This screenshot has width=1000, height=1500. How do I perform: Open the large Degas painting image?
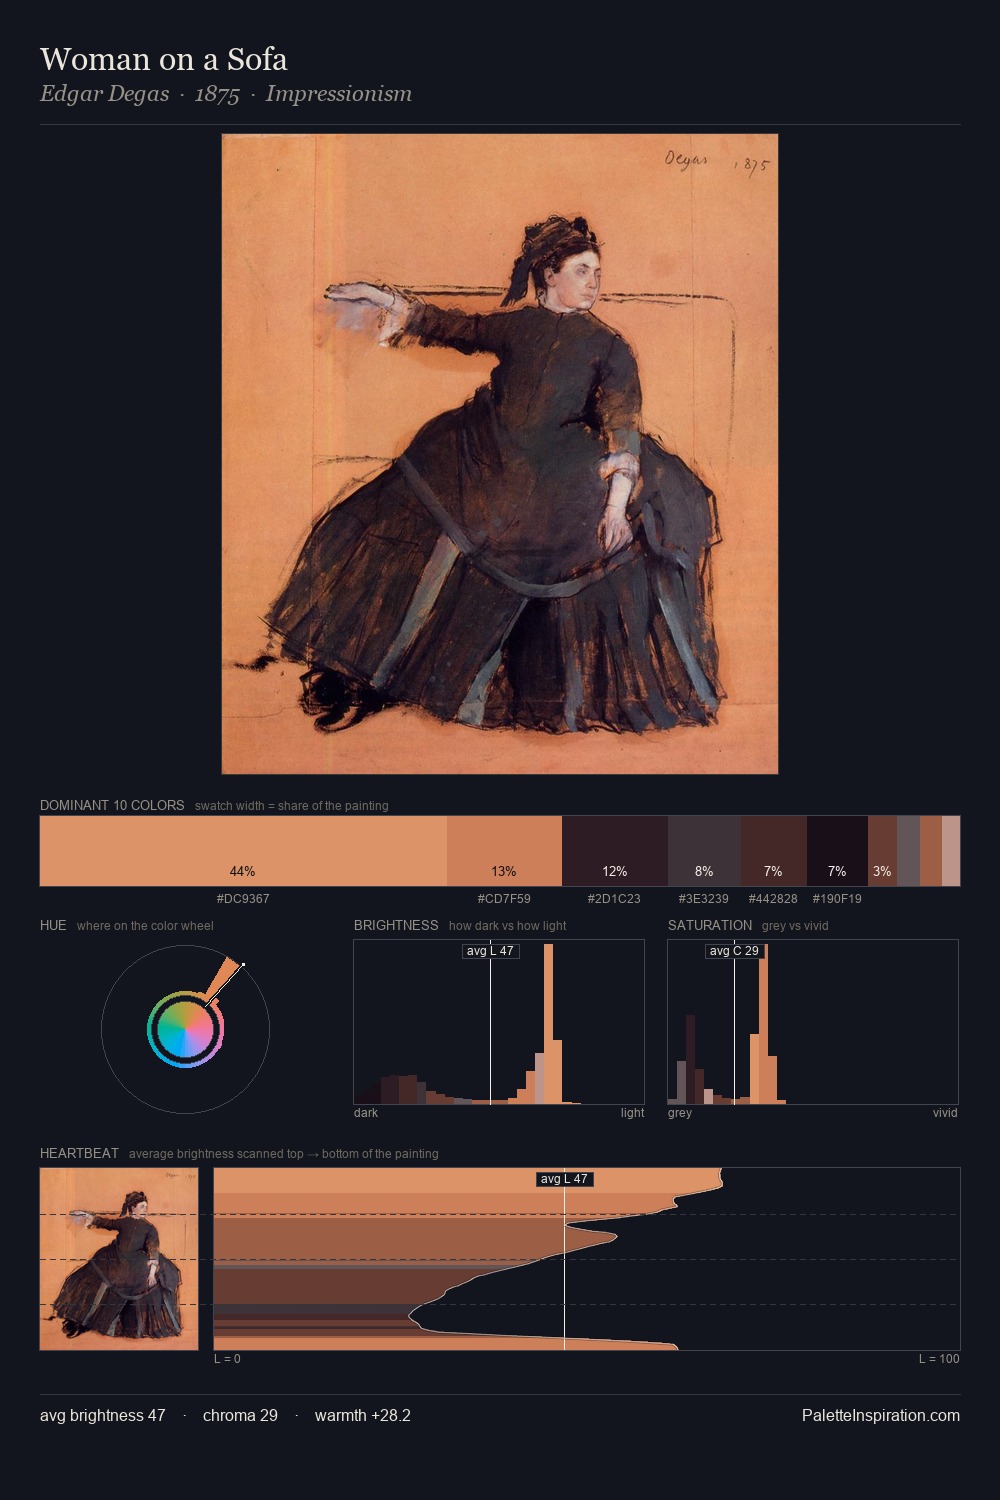[x=500, y=454]
